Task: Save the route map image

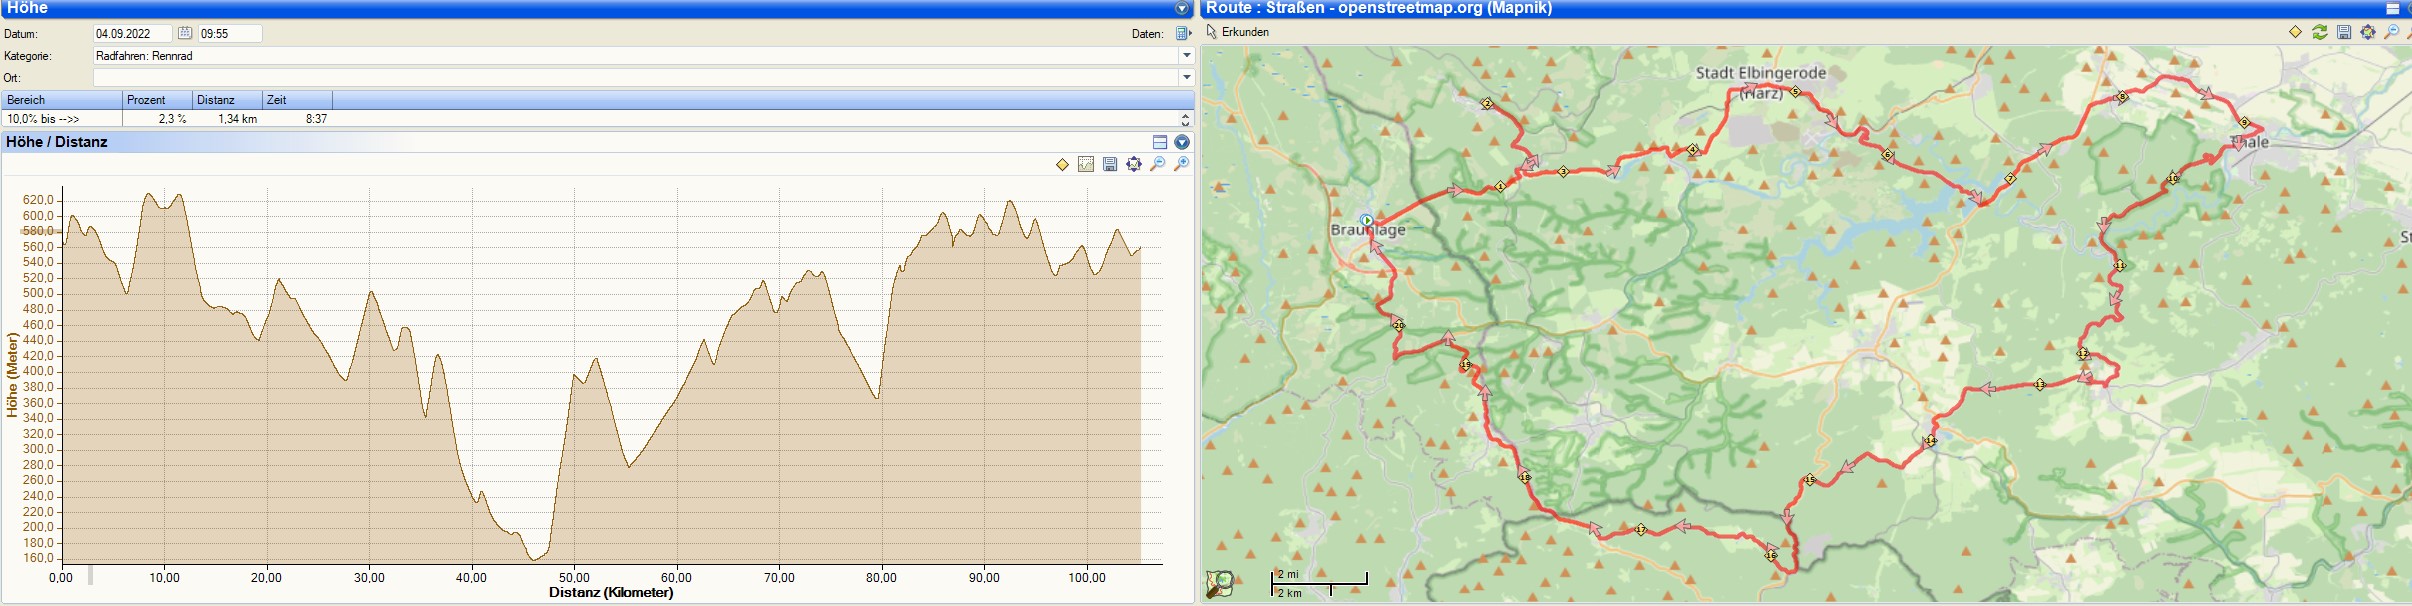Action: coord(2344,32)
